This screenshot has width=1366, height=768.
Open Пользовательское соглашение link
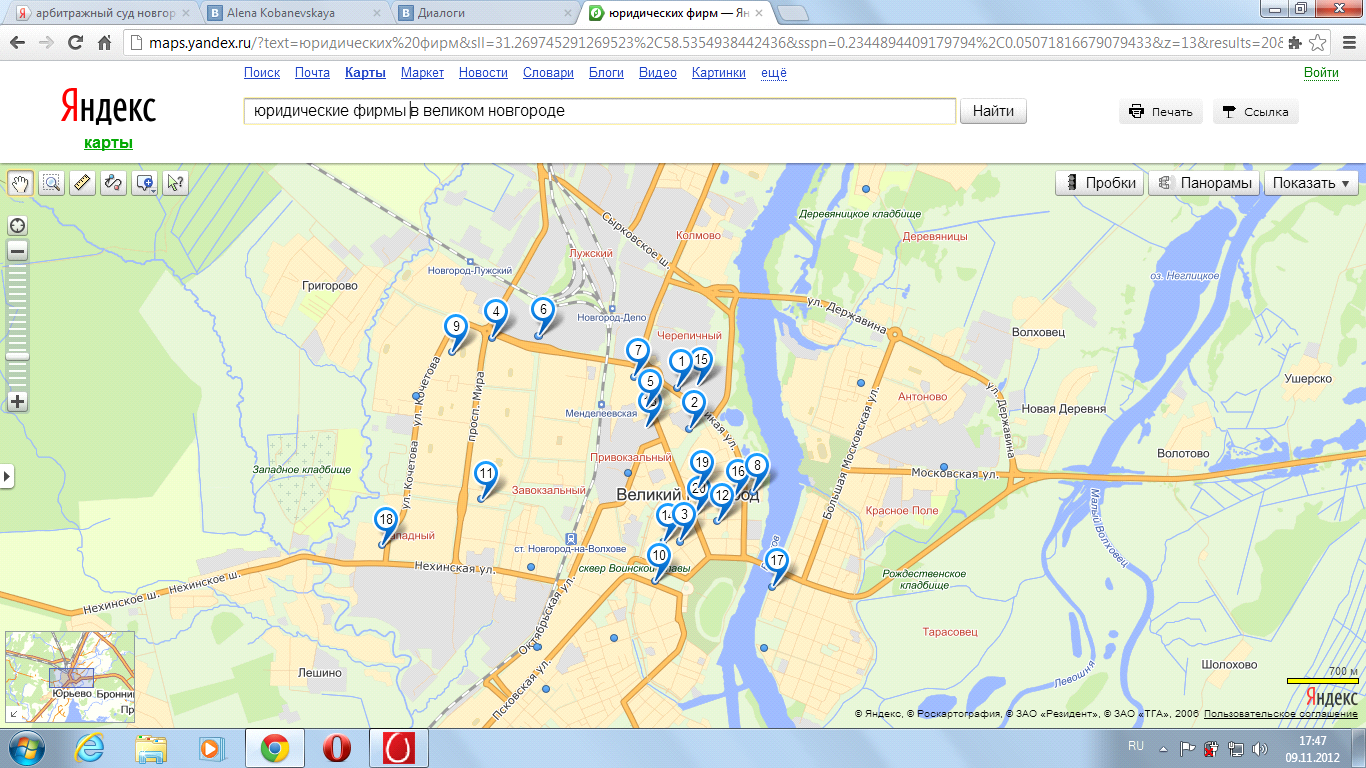tap(1280, 714)
